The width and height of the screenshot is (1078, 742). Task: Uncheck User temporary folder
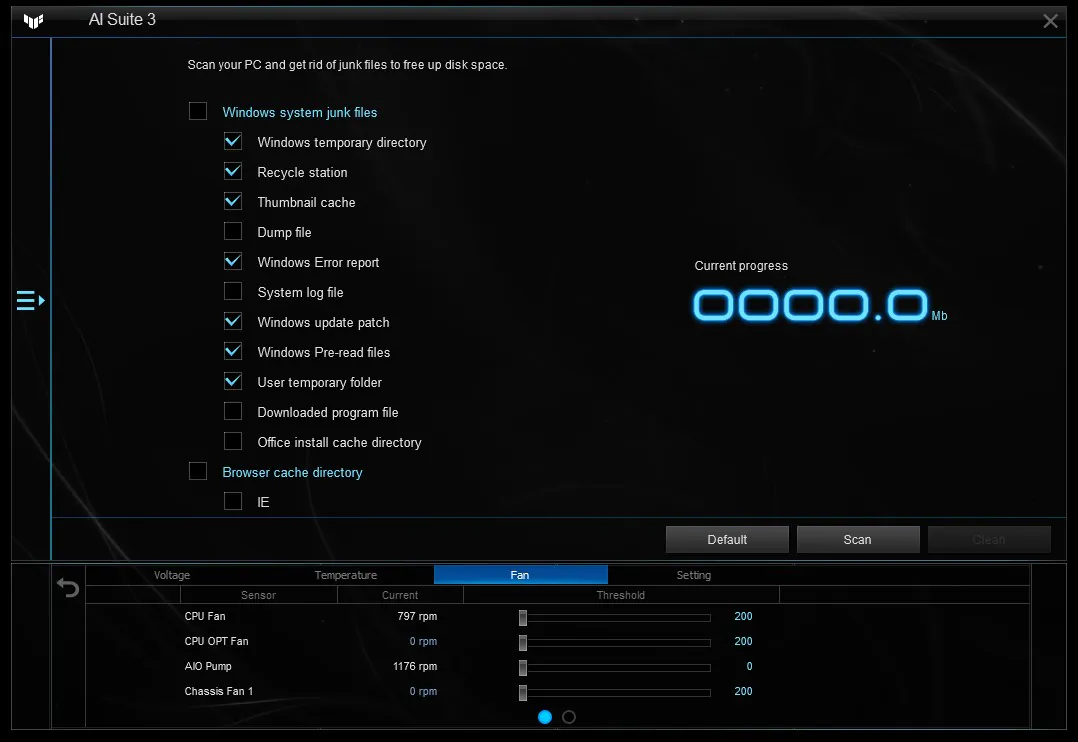(233, 381)
